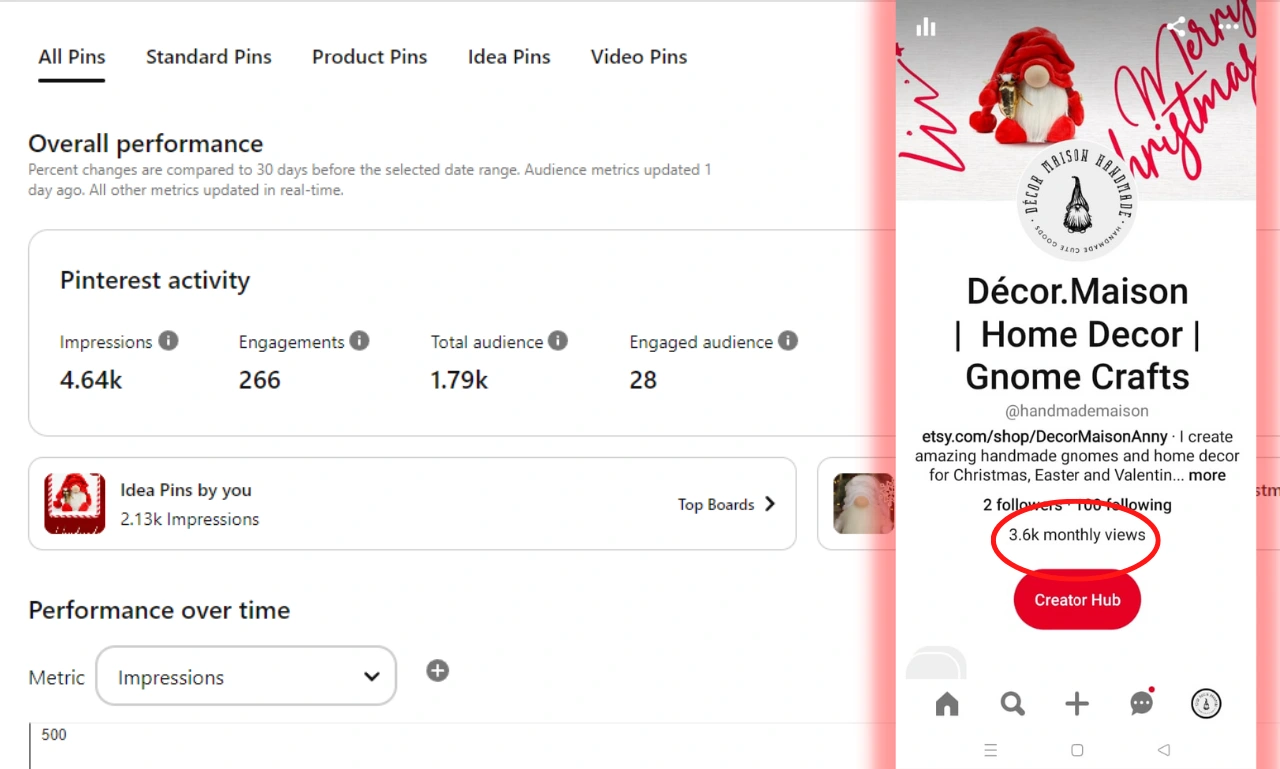Tap Android recent apps button
1280x769 pixels.
coord(991,750)
